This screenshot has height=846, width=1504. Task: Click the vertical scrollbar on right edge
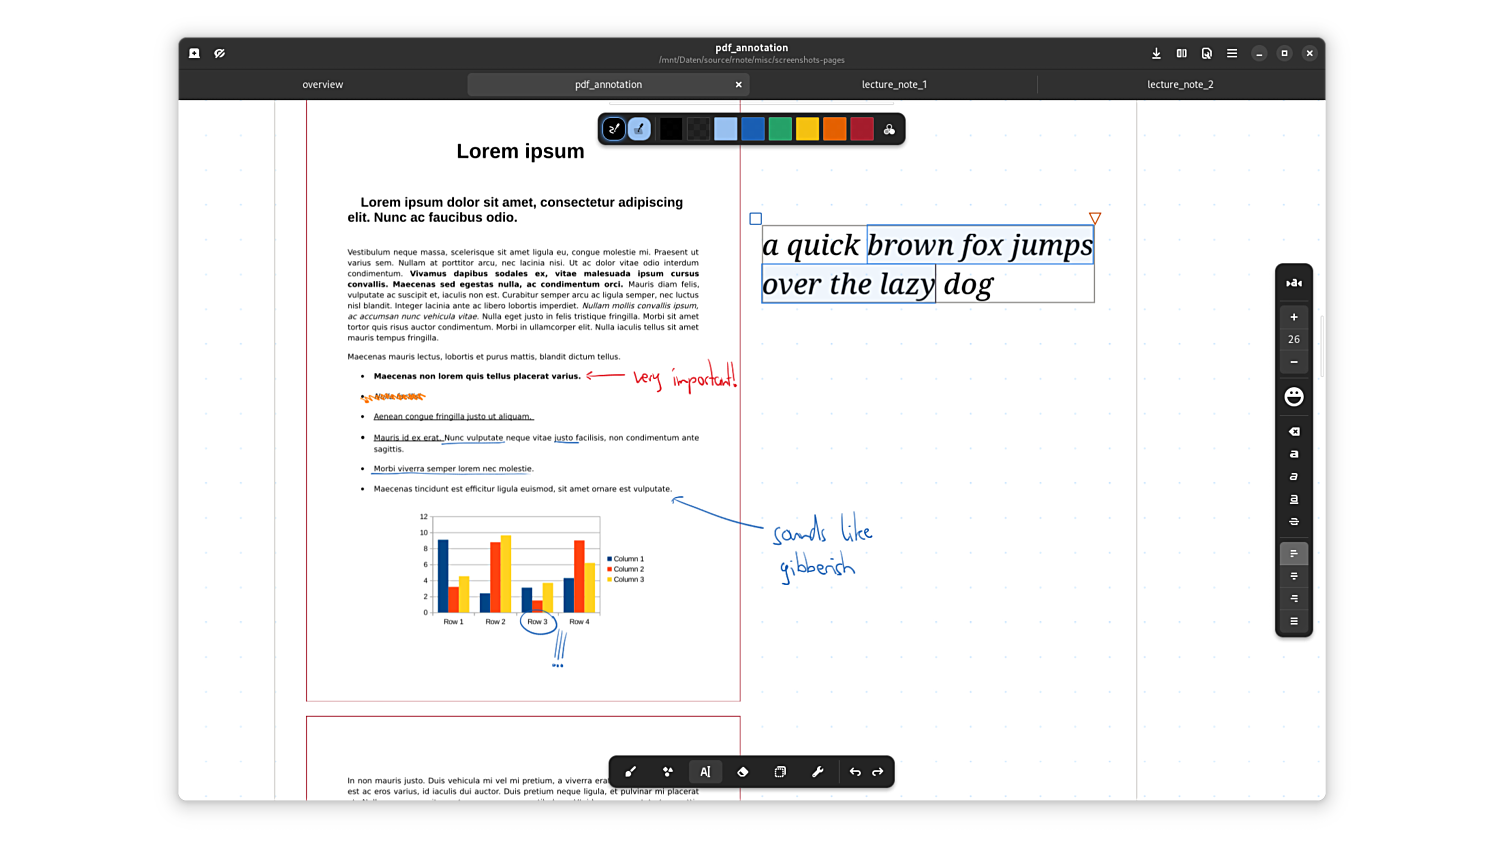[x=1322, y=346]
